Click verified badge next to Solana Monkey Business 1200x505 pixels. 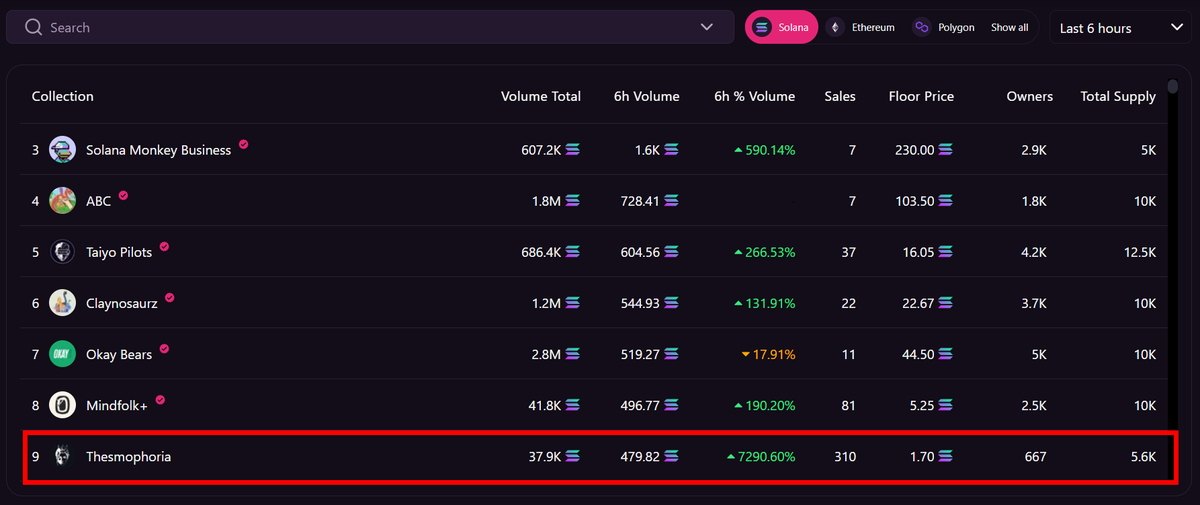pyautogui.click(x=244, y=144)
